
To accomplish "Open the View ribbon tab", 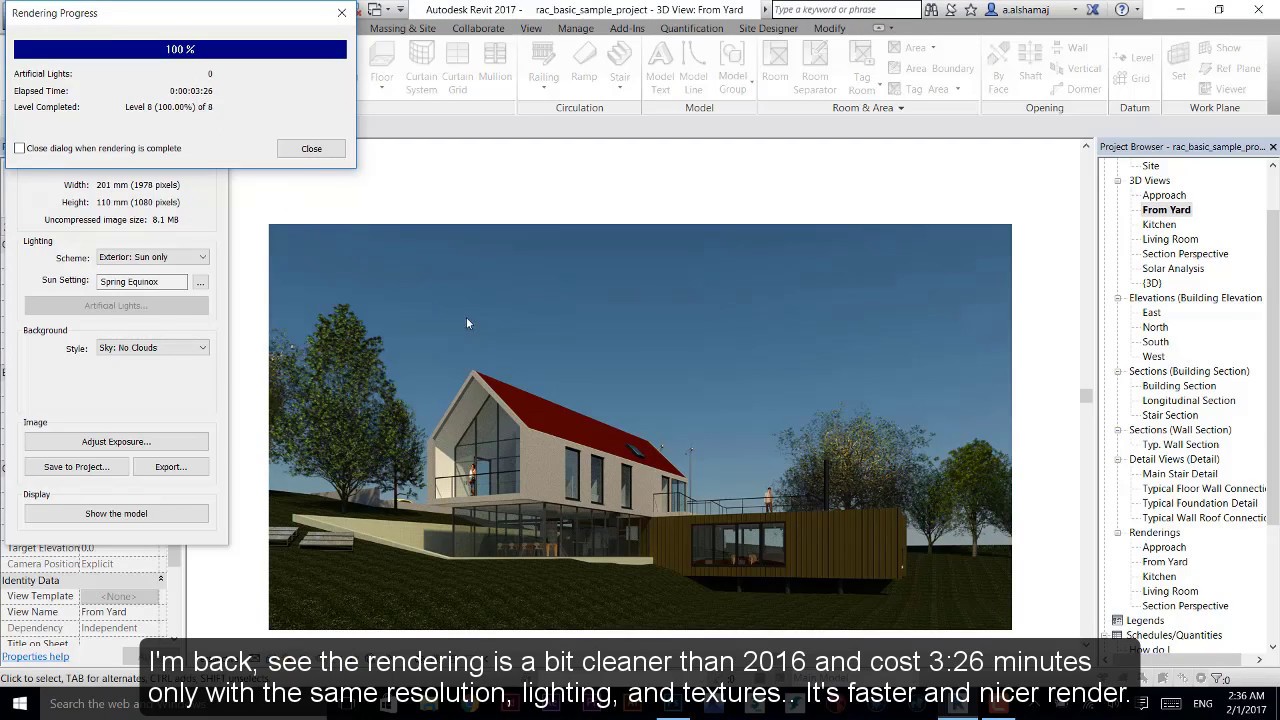I will (x=531, y=28).
